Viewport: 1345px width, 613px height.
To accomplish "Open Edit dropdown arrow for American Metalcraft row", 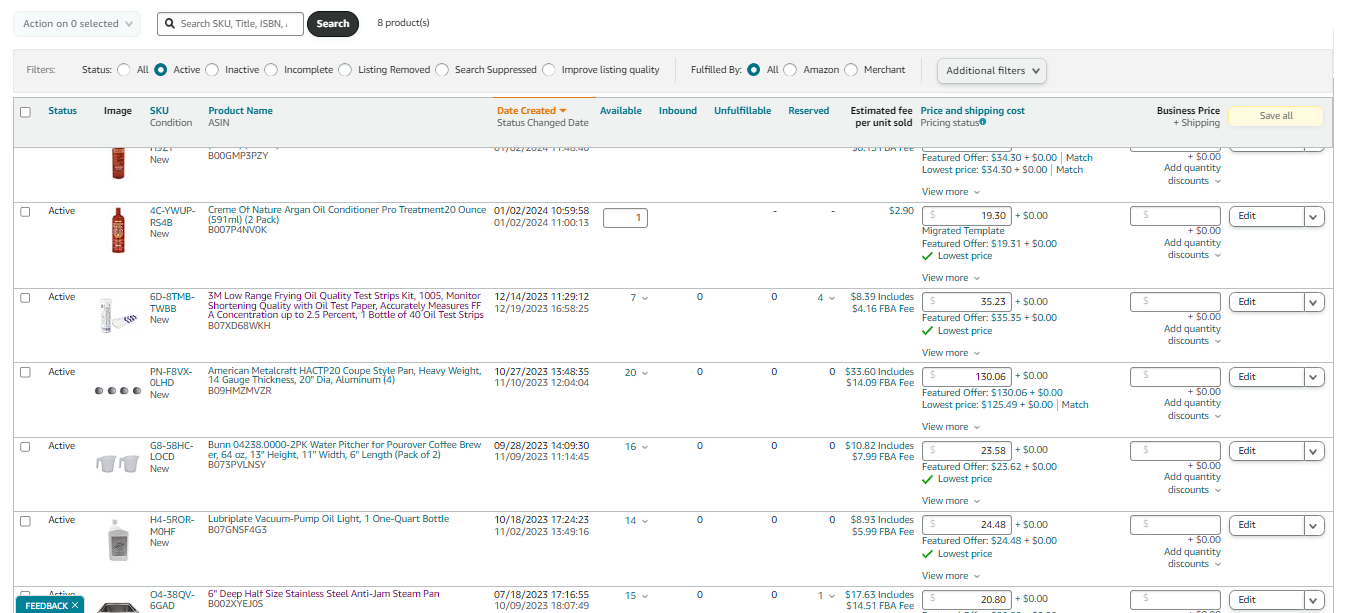I will pos(1314,377).
